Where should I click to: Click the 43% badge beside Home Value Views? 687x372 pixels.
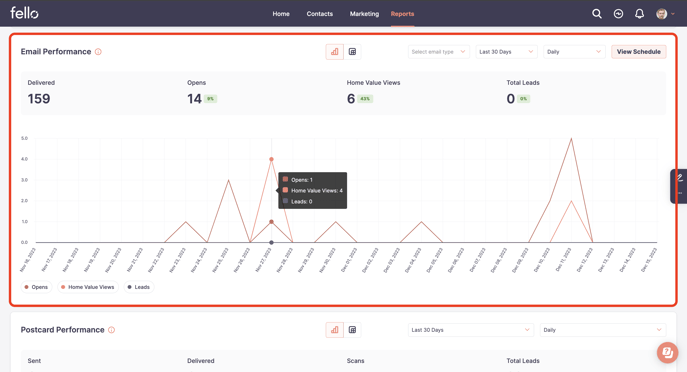coord(365,99)
